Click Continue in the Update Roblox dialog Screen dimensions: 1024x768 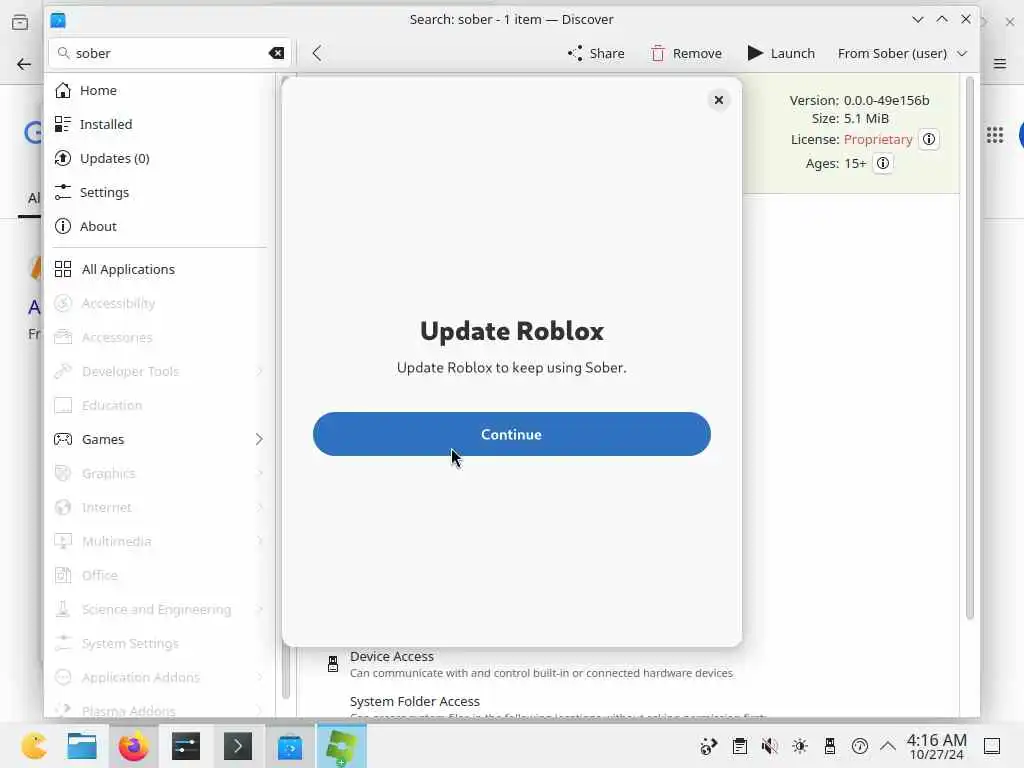(511, 434)
